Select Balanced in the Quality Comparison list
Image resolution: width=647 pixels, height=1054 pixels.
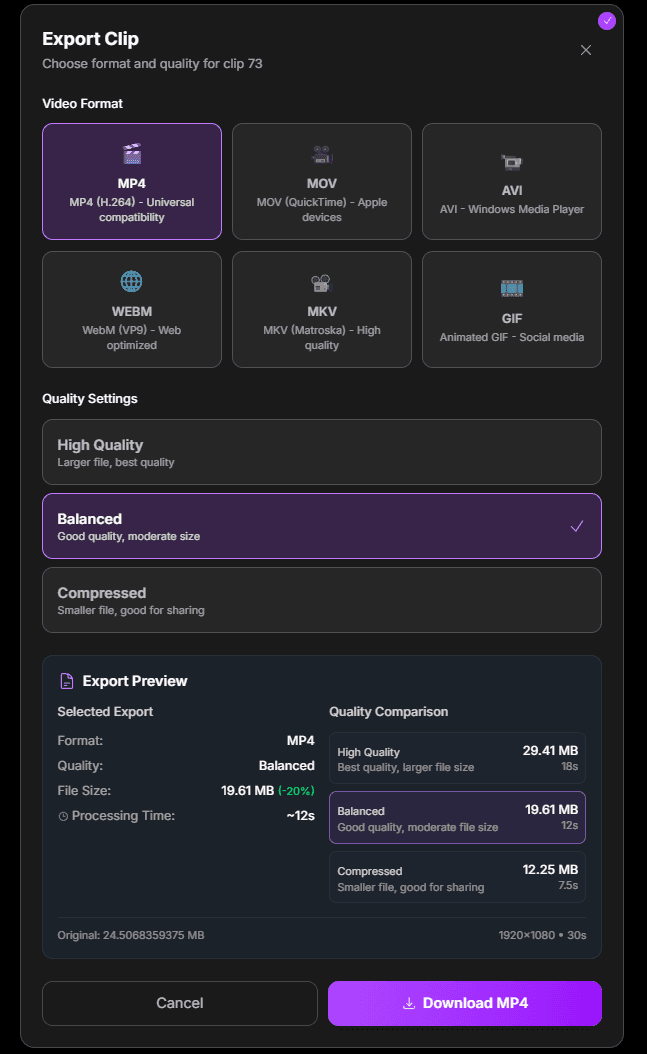[x=457, y=817]
